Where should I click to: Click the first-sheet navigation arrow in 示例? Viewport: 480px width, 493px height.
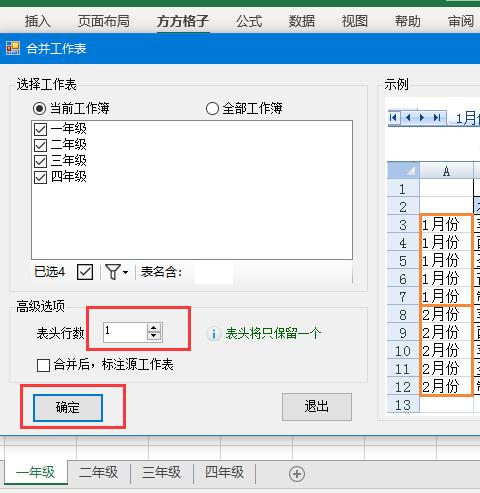coord(394,118)
